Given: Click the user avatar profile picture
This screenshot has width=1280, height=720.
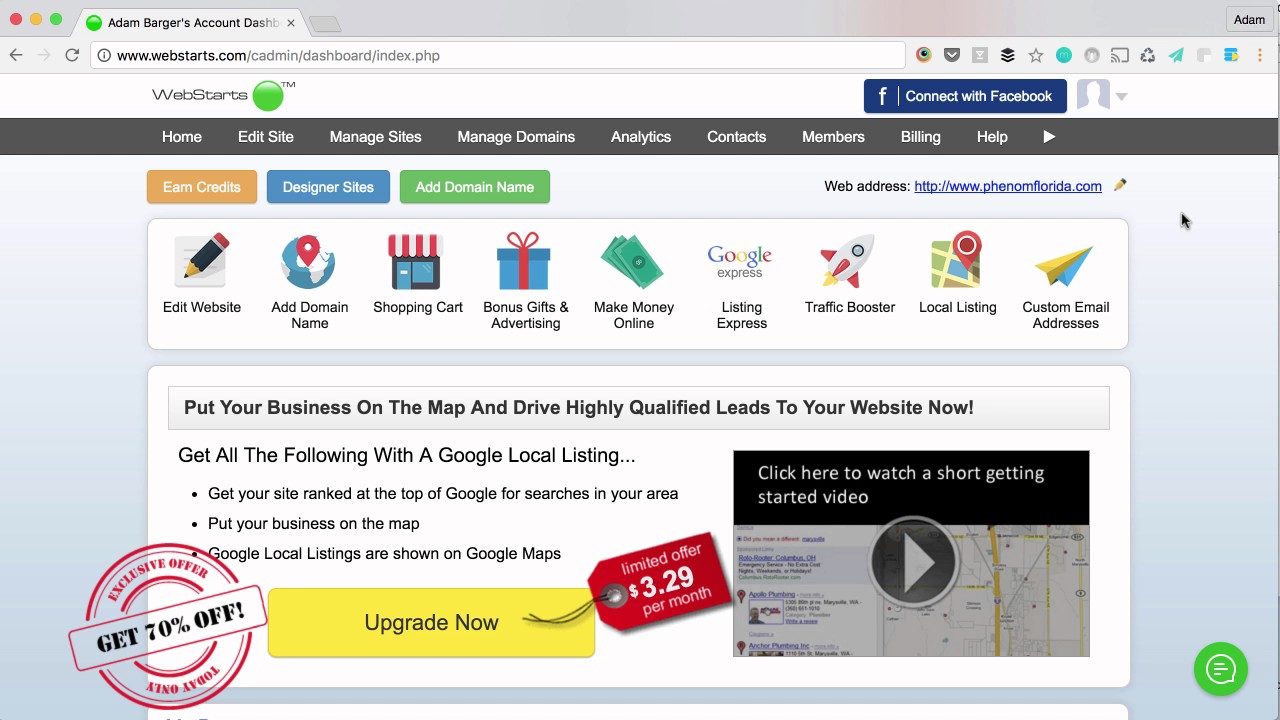Looking at the screenshot, I should coord(1093,96).
